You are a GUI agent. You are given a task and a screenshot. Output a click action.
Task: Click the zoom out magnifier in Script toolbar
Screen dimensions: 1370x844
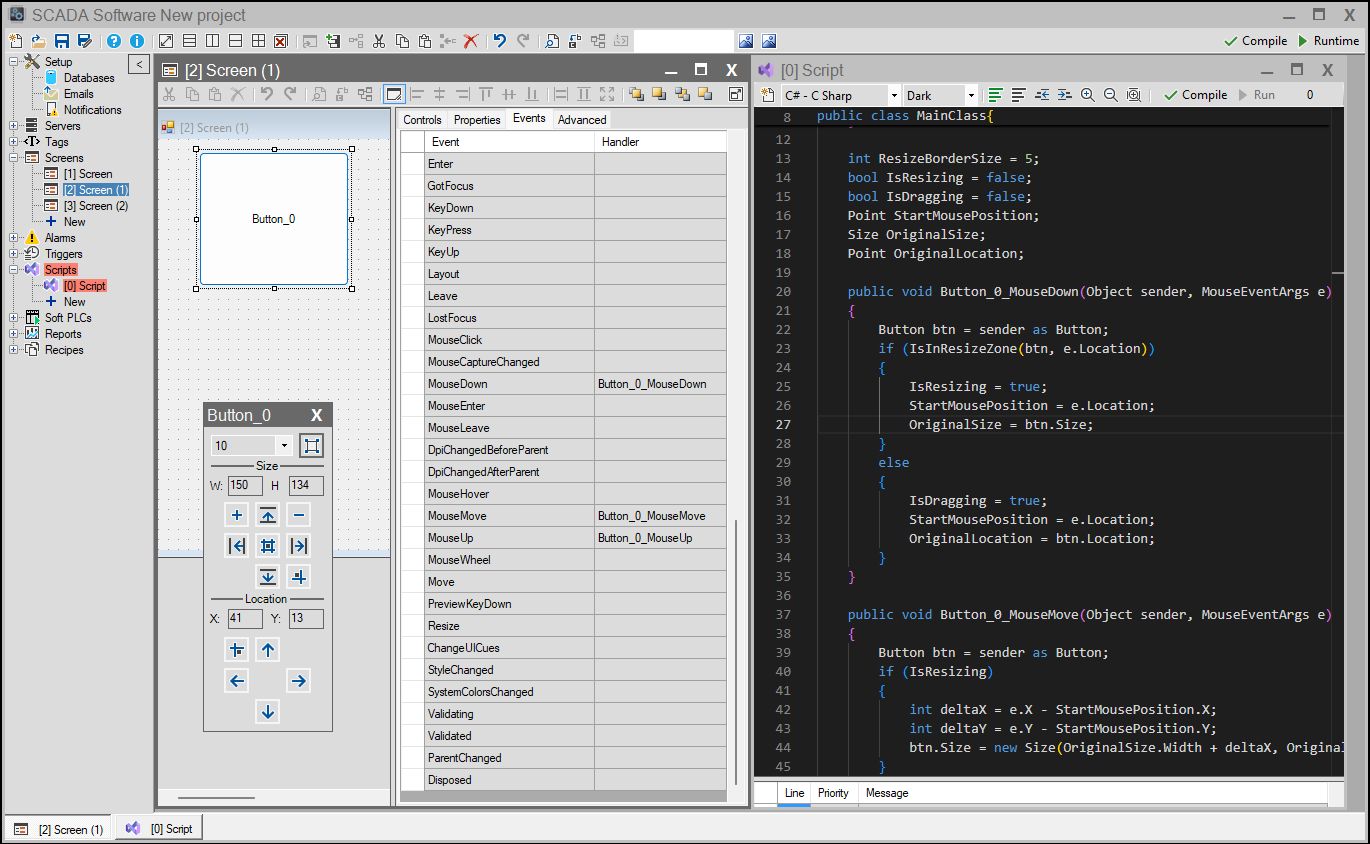tap(1110, 95)
